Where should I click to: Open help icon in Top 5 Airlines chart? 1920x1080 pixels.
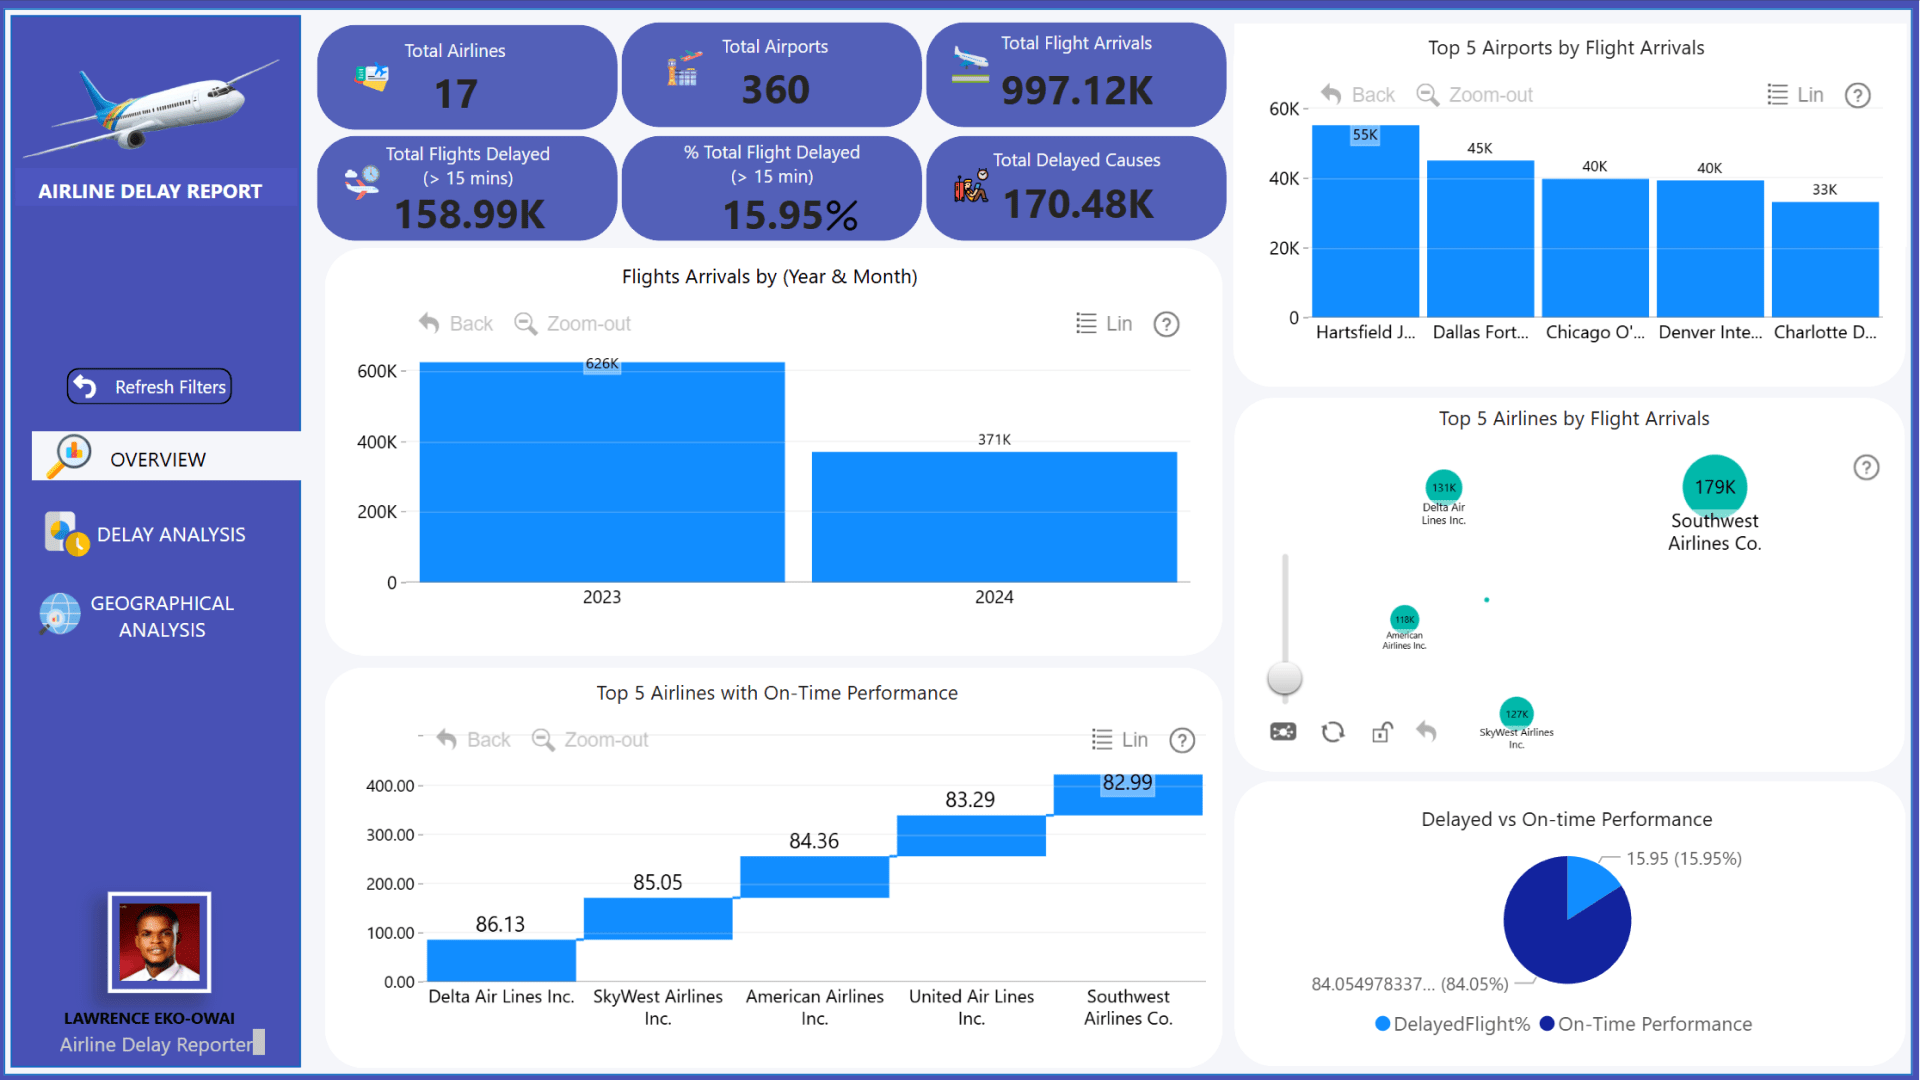(x=1866, y=467)
